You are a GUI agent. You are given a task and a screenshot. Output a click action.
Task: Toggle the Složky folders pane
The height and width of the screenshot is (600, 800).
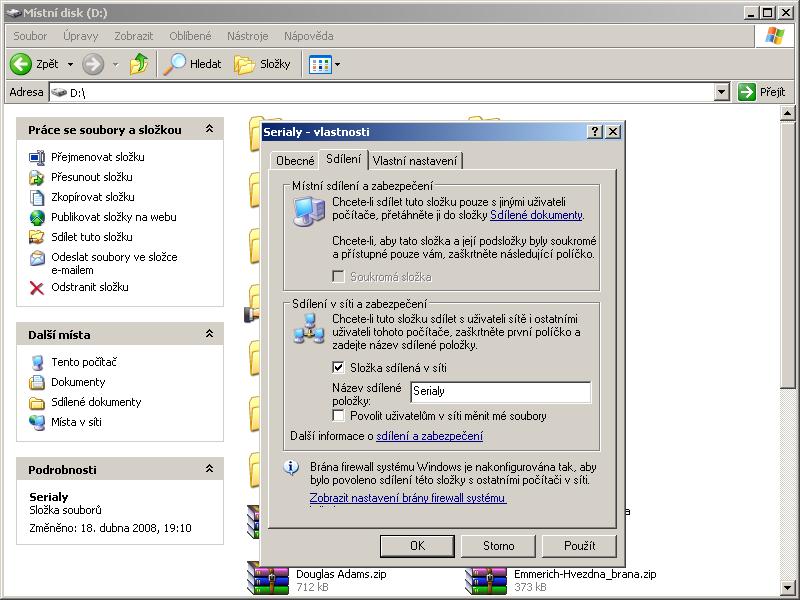[x=262, y=64]
